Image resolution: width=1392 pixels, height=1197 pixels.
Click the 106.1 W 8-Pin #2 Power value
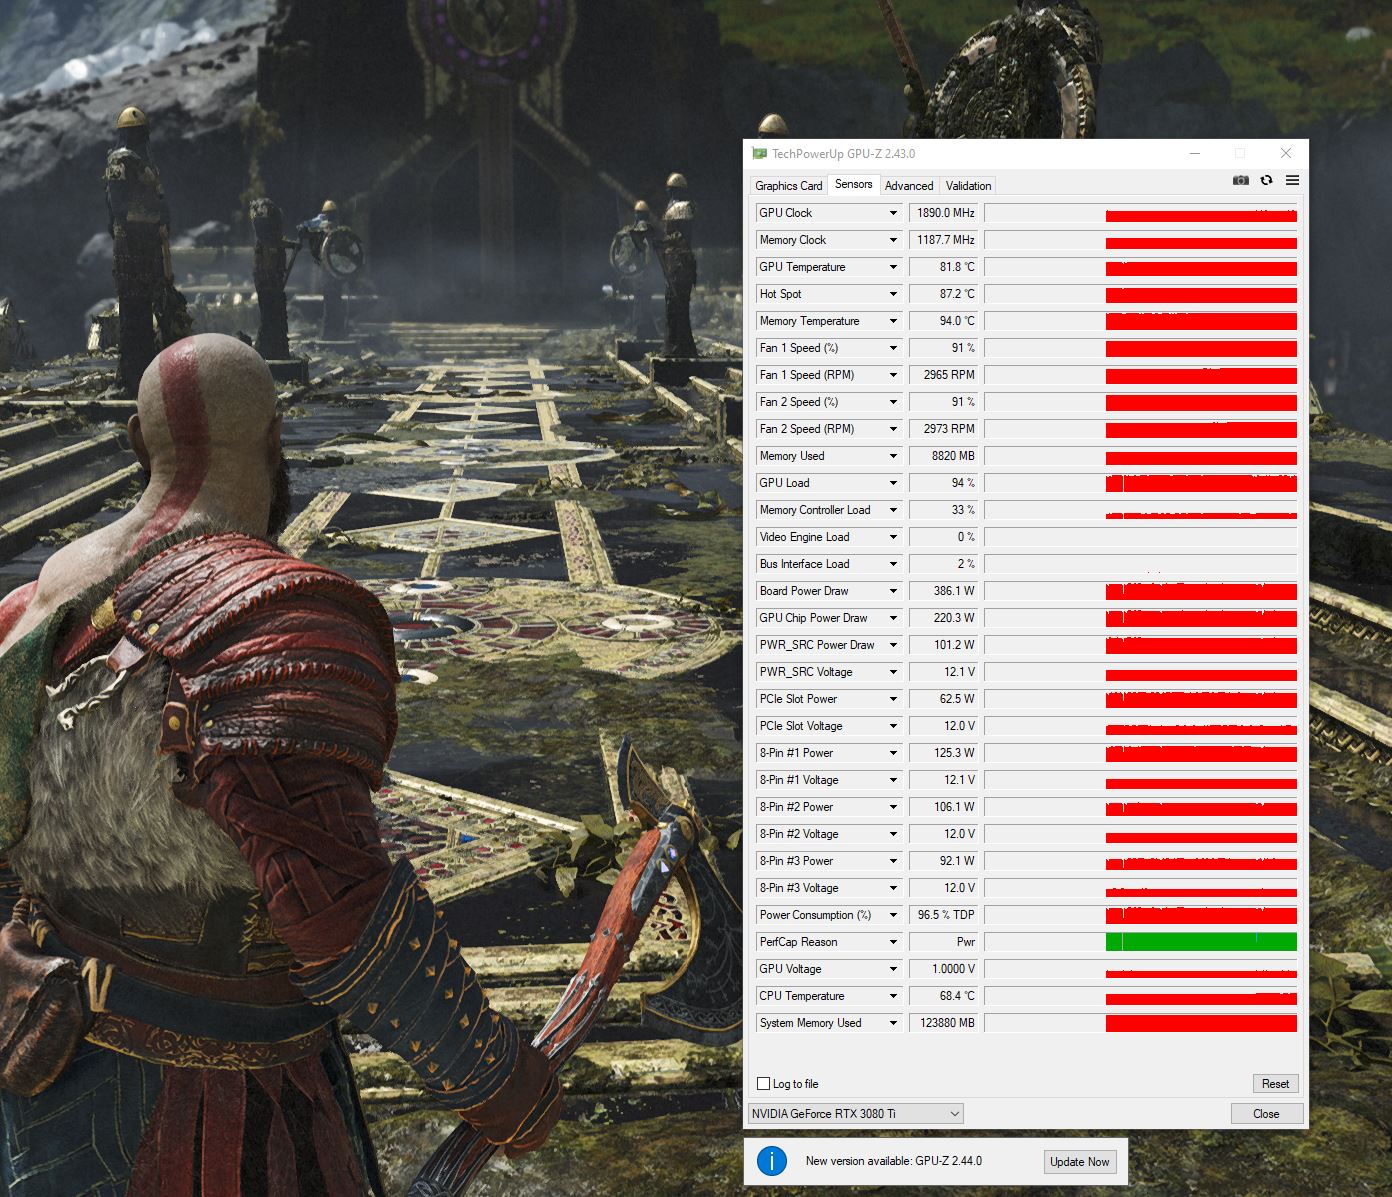coord(943,807)
